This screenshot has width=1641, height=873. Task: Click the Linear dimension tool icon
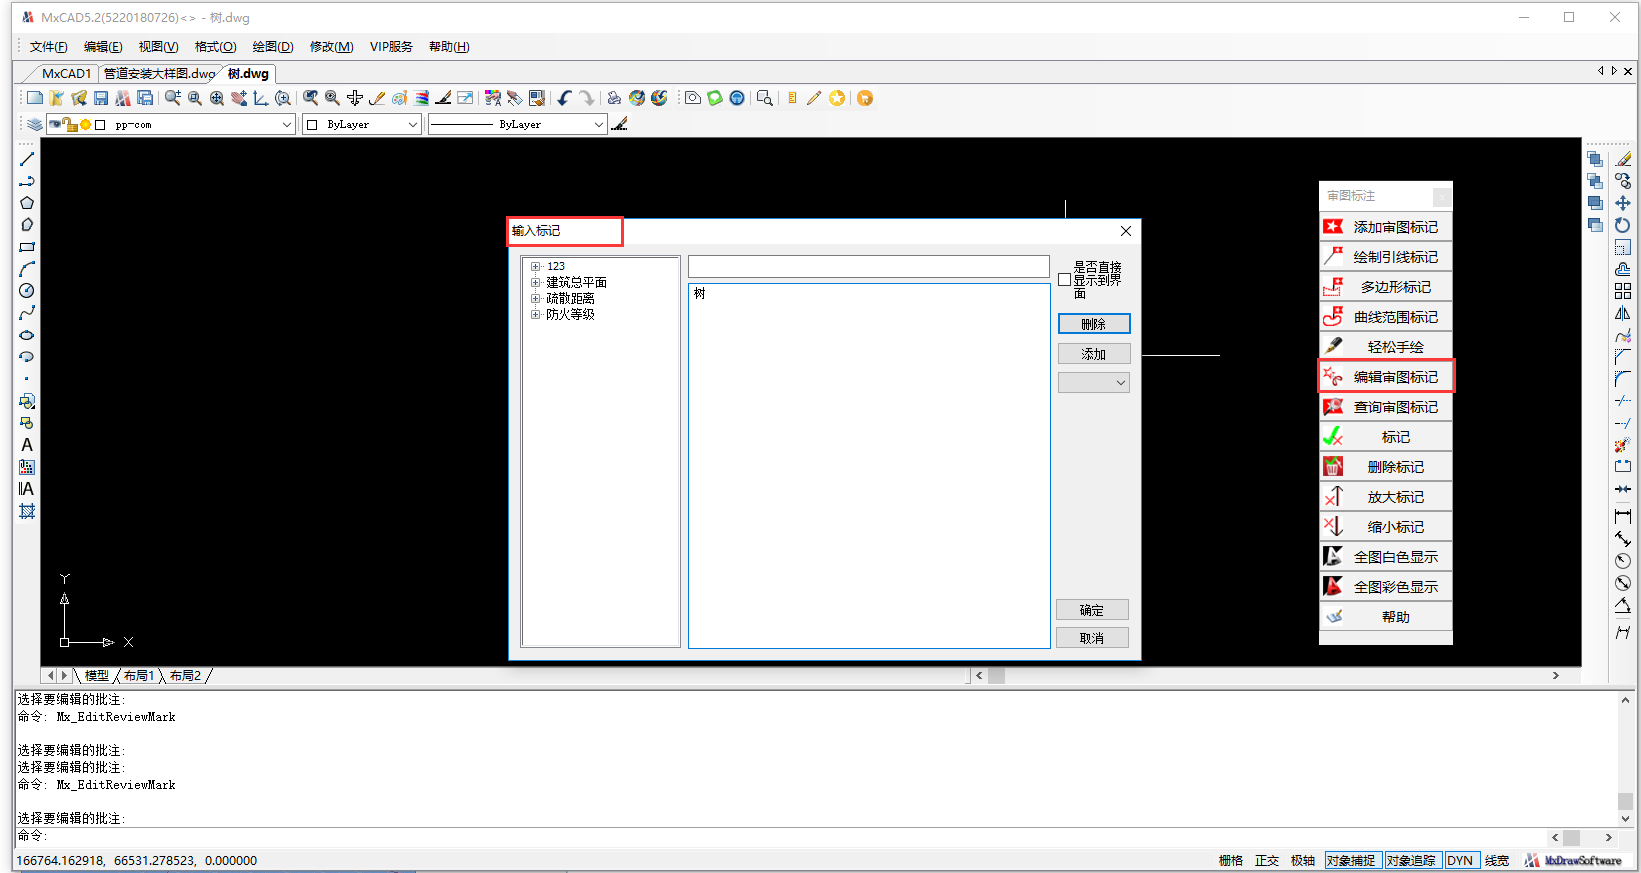(x=1623, y=515)
